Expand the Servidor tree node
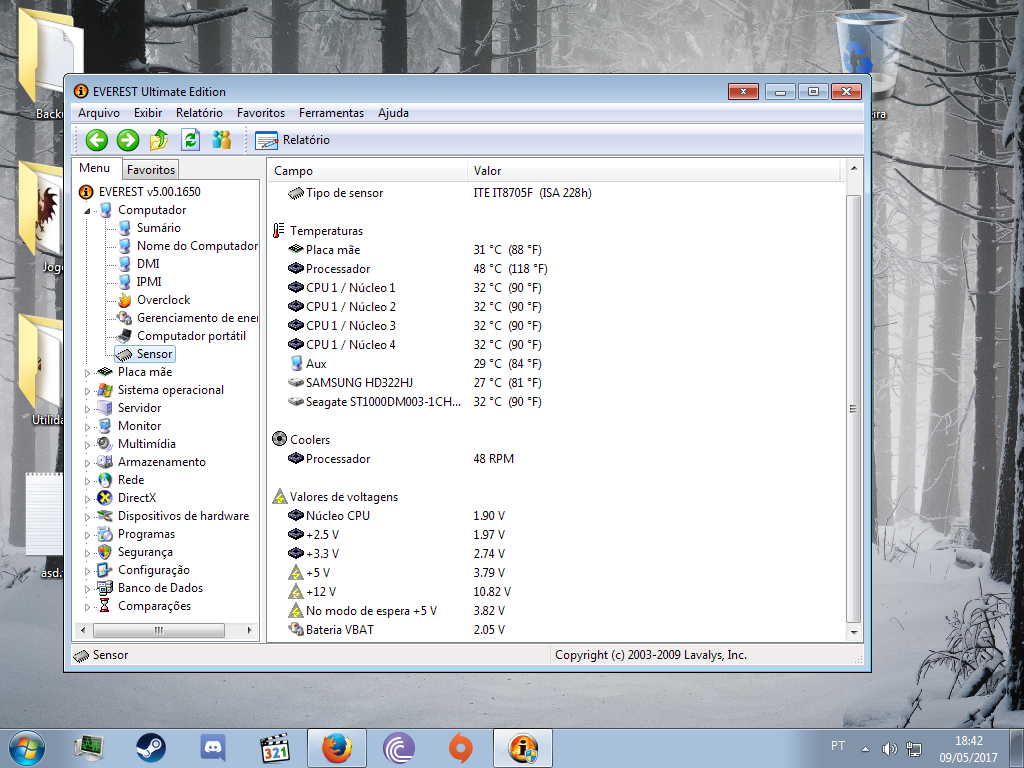Viewport: 1024px width, 768px height. coord(88,409)
